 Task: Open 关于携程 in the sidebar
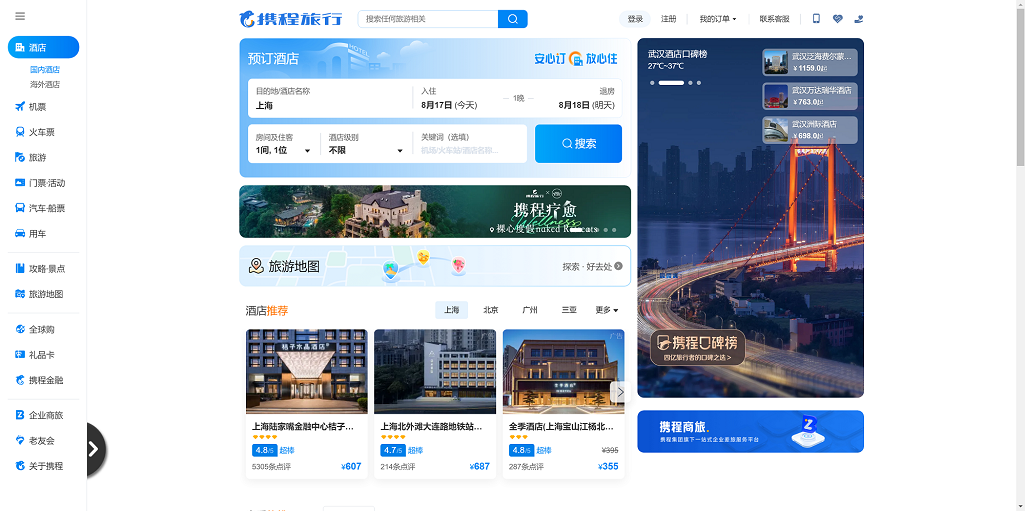tap(43, 467)
